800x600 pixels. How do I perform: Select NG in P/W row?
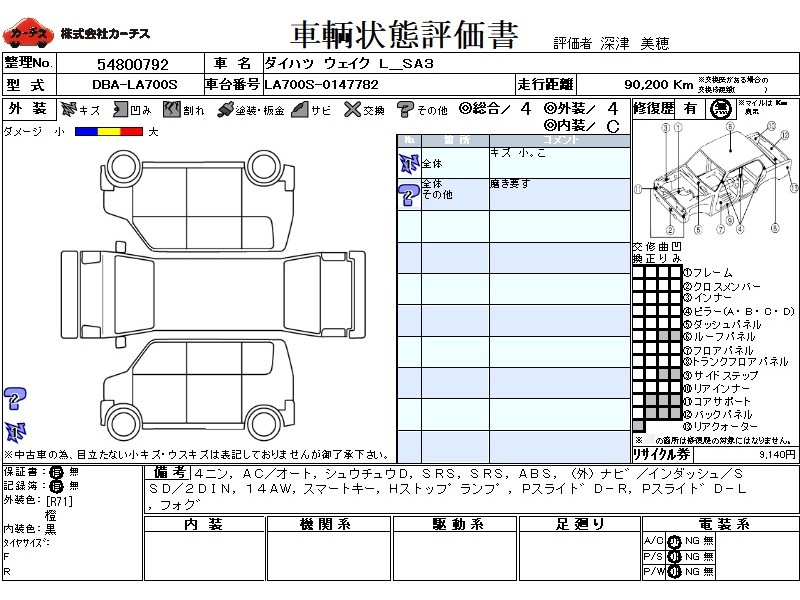click(692, 572)
